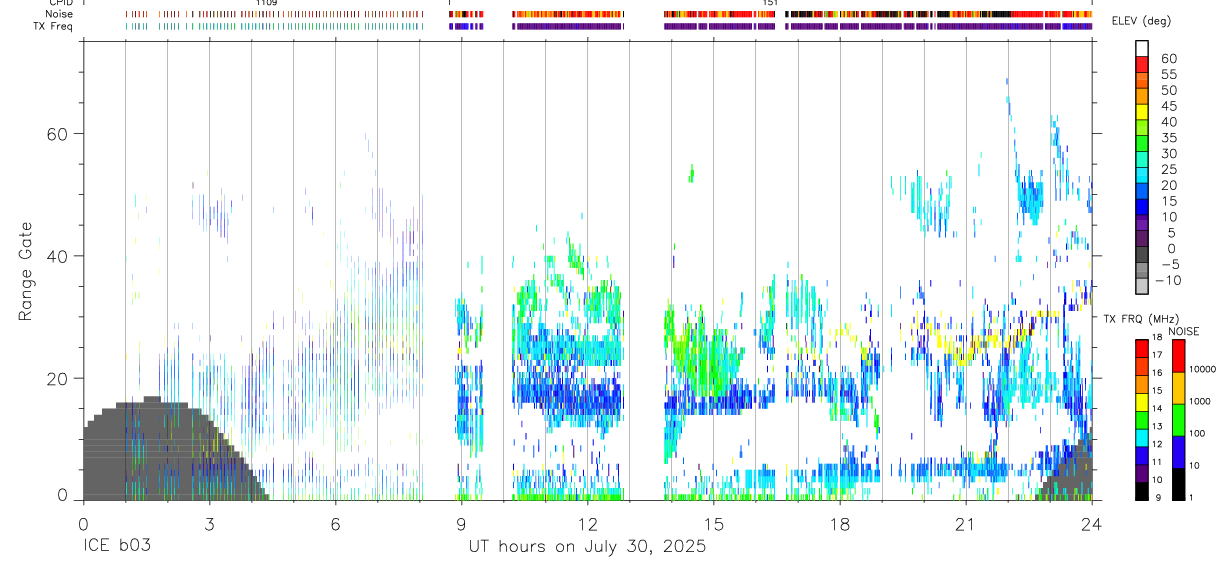
Task: Select the cyan 12–13 segment of TX FRQ colorbar
Action: [1142, 437]
